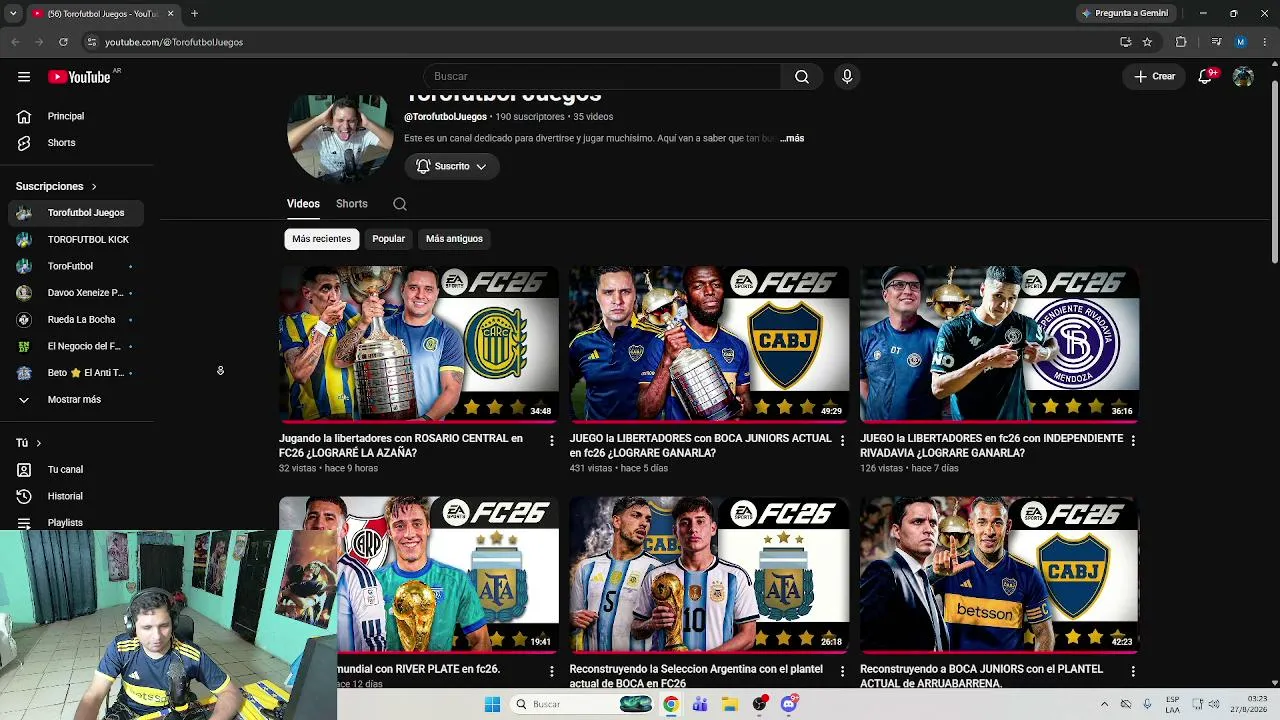Search within the channel using the magnifier
Image resolution: width=1280 pixels, height=720 pixels.
tap(400, 204)
